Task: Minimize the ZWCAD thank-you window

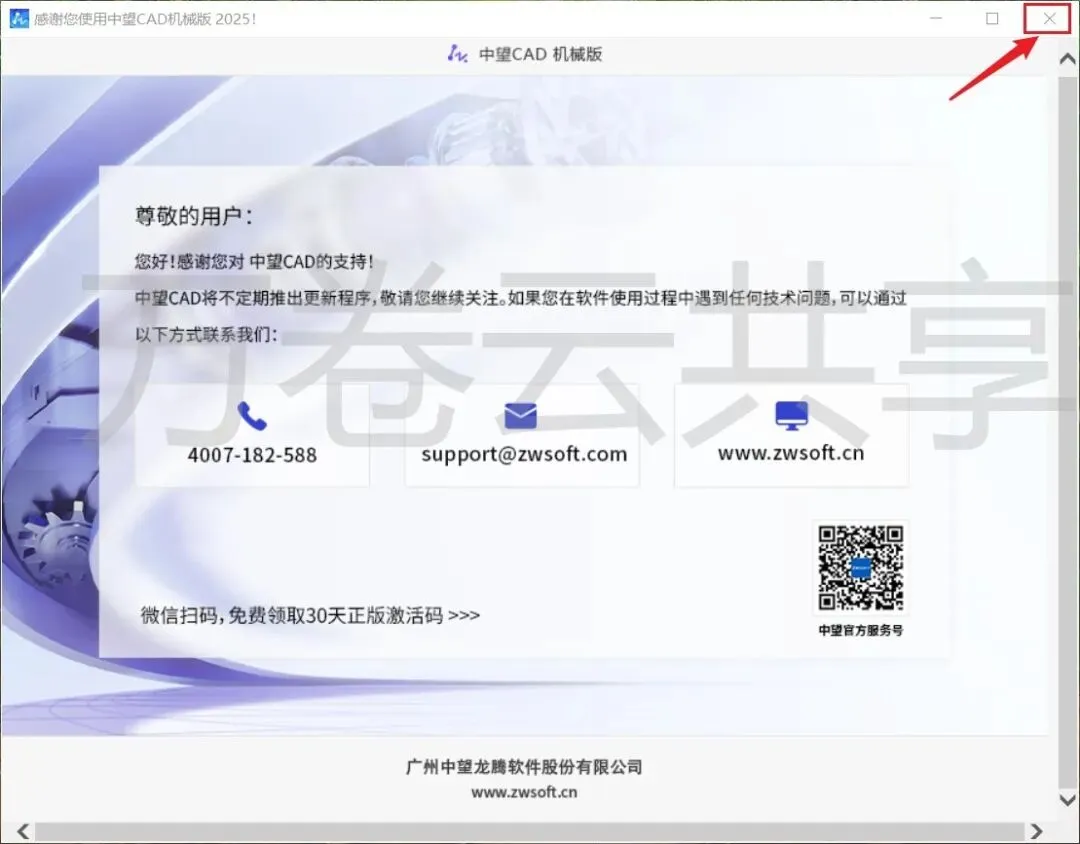Action: click(935, 19)
